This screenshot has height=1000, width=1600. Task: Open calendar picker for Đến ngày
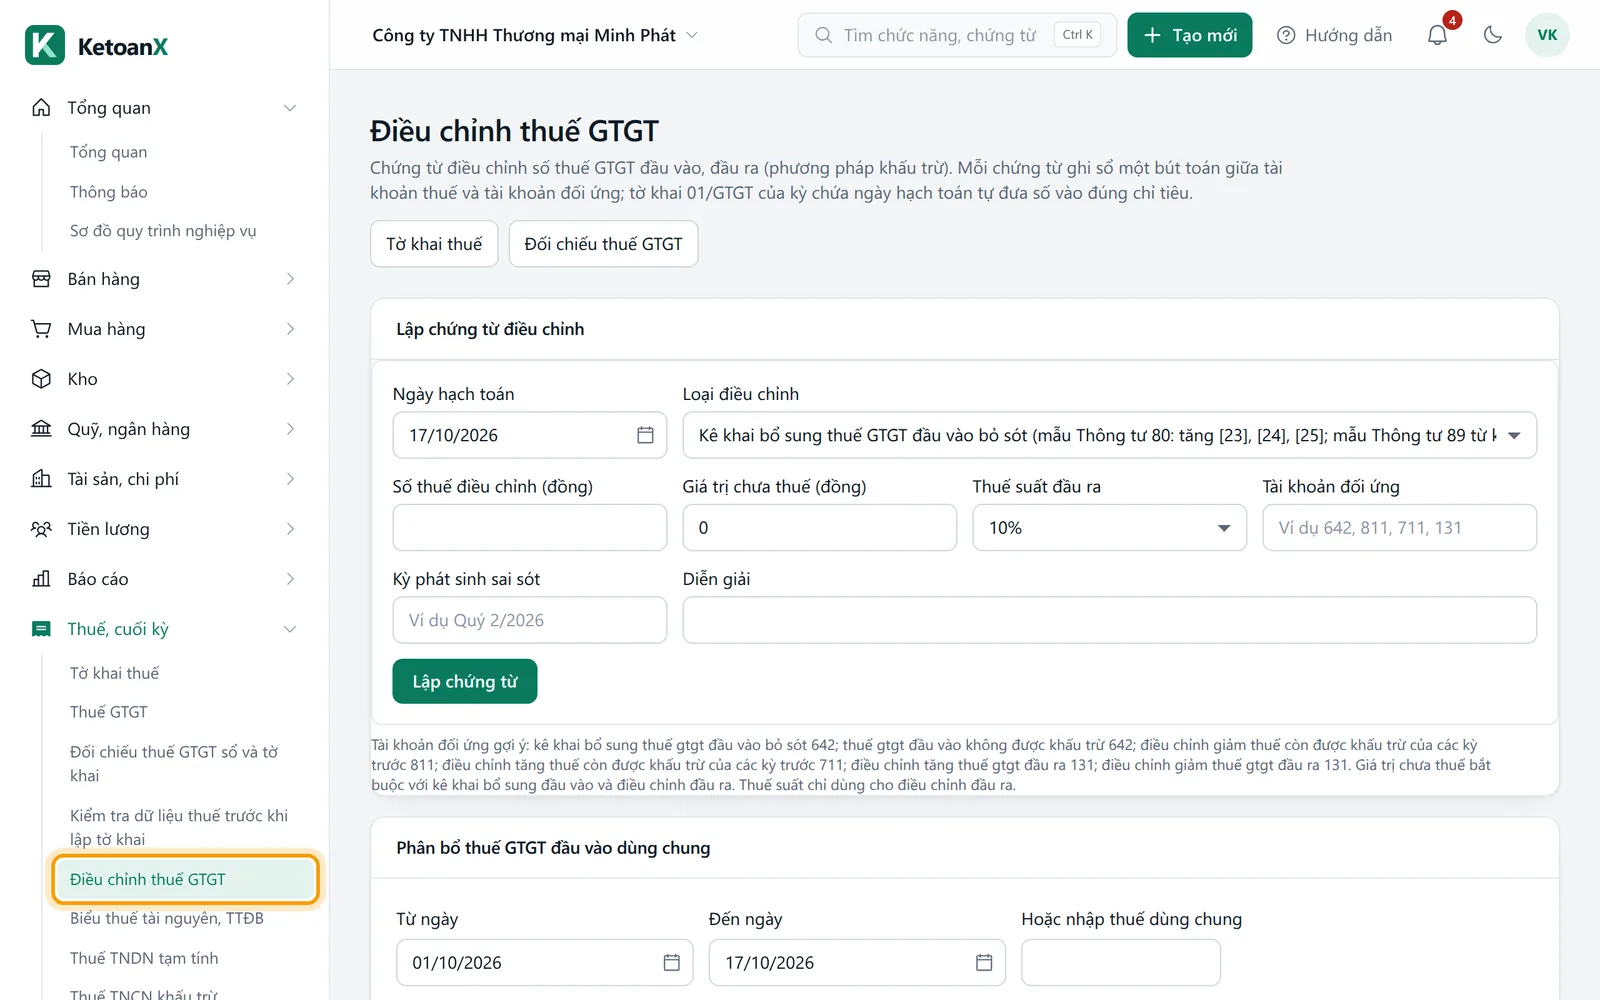click(984, 962)
